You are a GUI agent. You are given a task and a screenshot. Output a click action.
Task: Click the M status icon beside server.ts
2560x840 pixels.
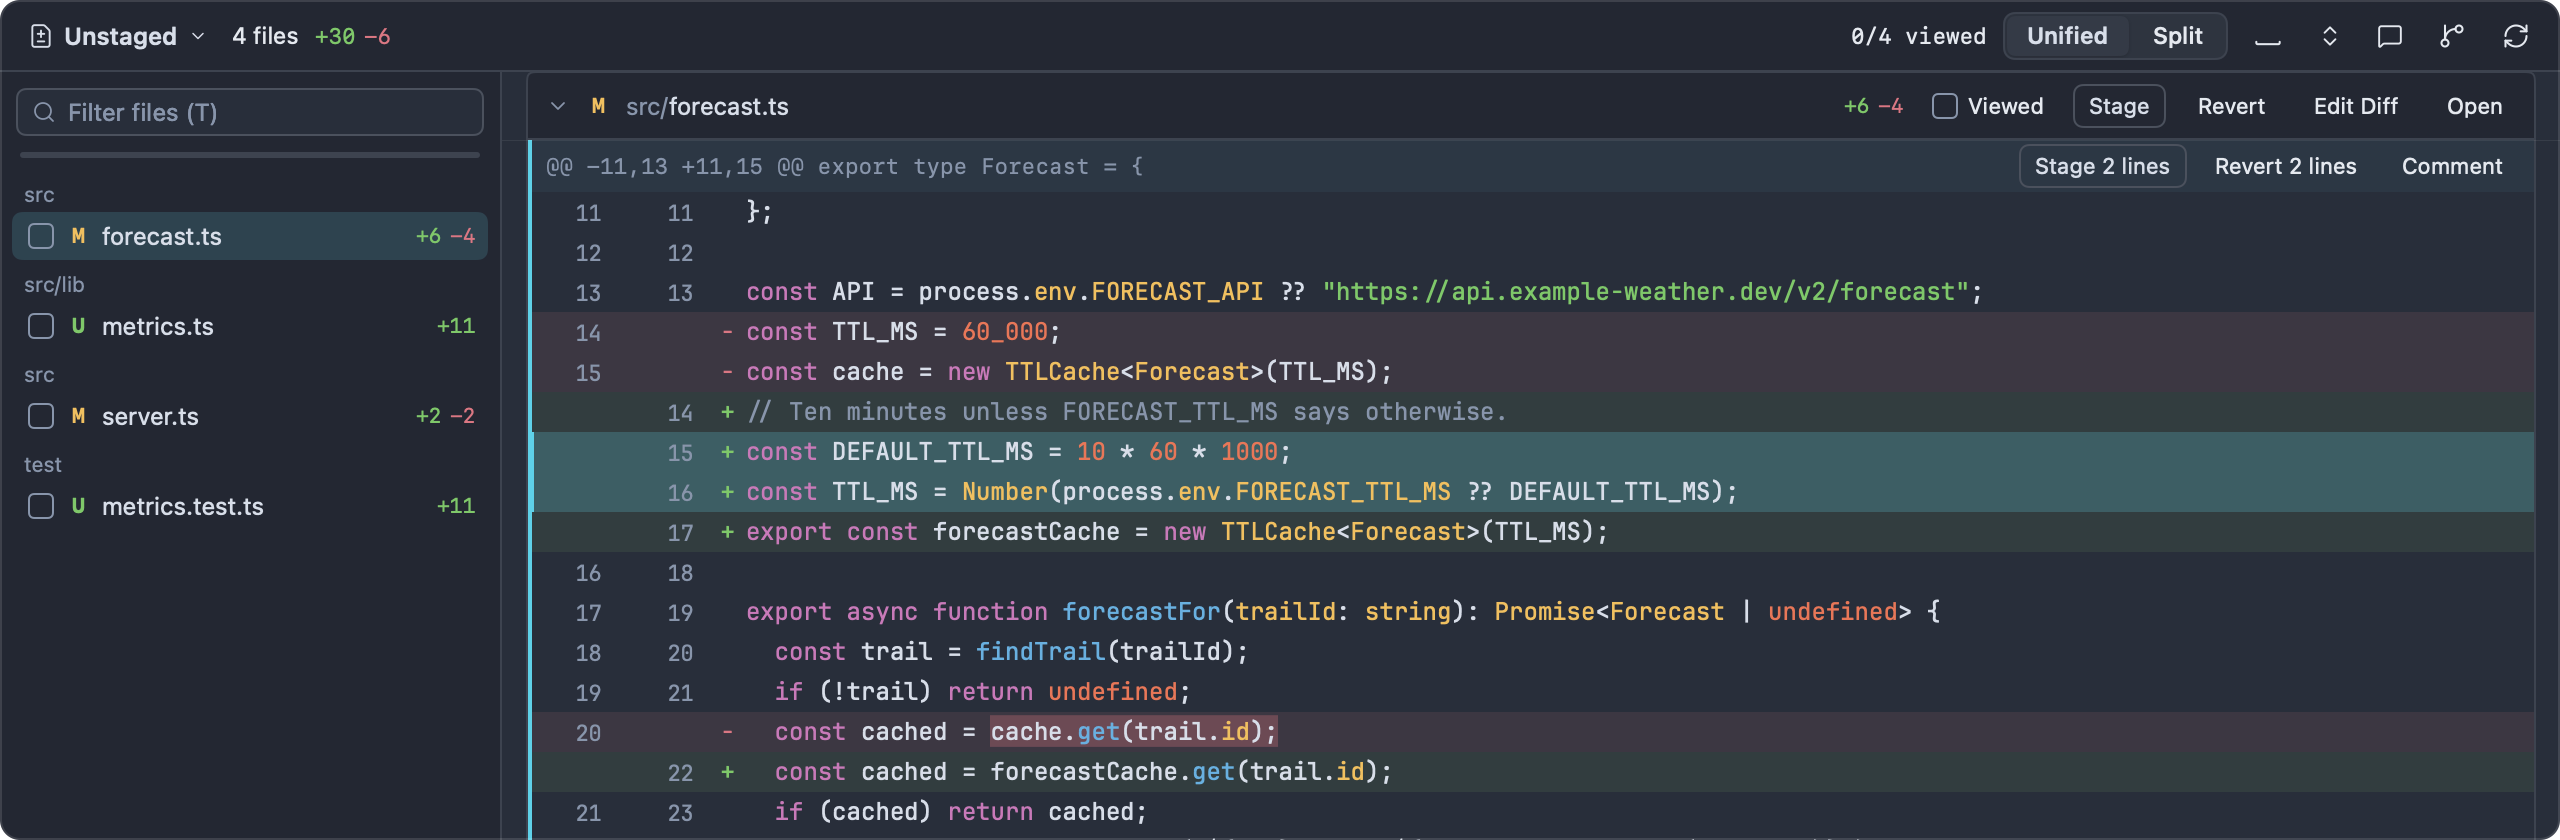78,416
